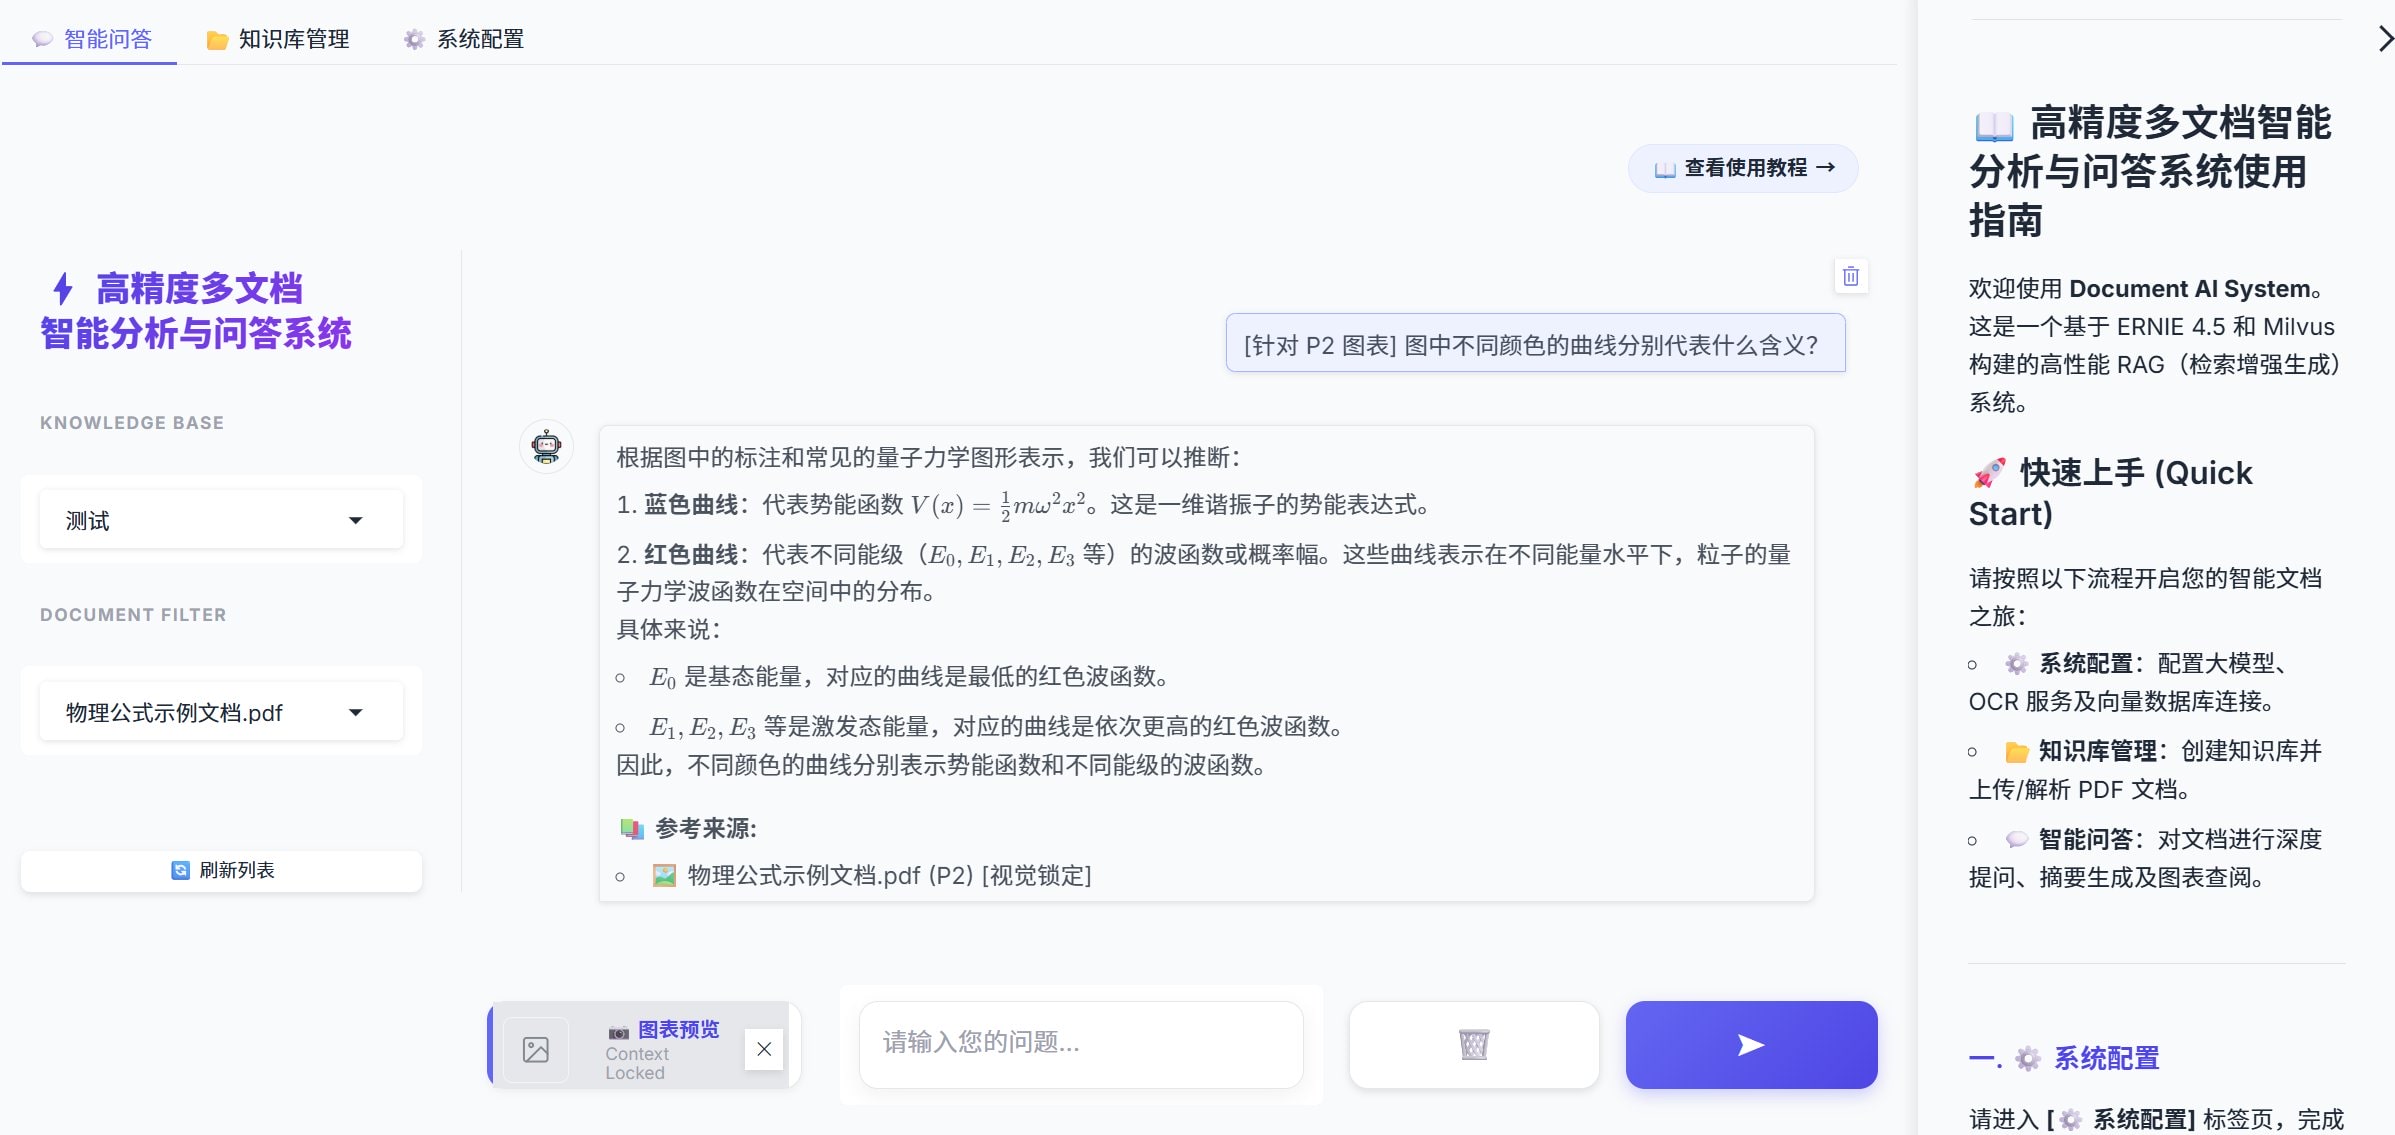Dismiss the Context Locked chart preview chip
Image resolution: width=2395 pixels, height=1135 pixels.
click(x=763, y=1048)
